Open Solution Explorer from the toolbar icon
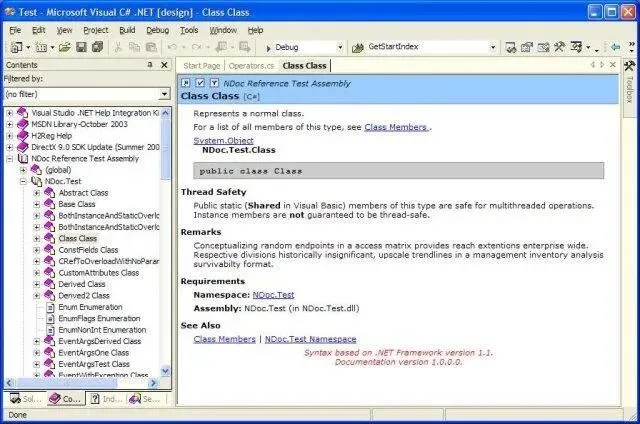 pyautogui.click(x=511, y=47)
